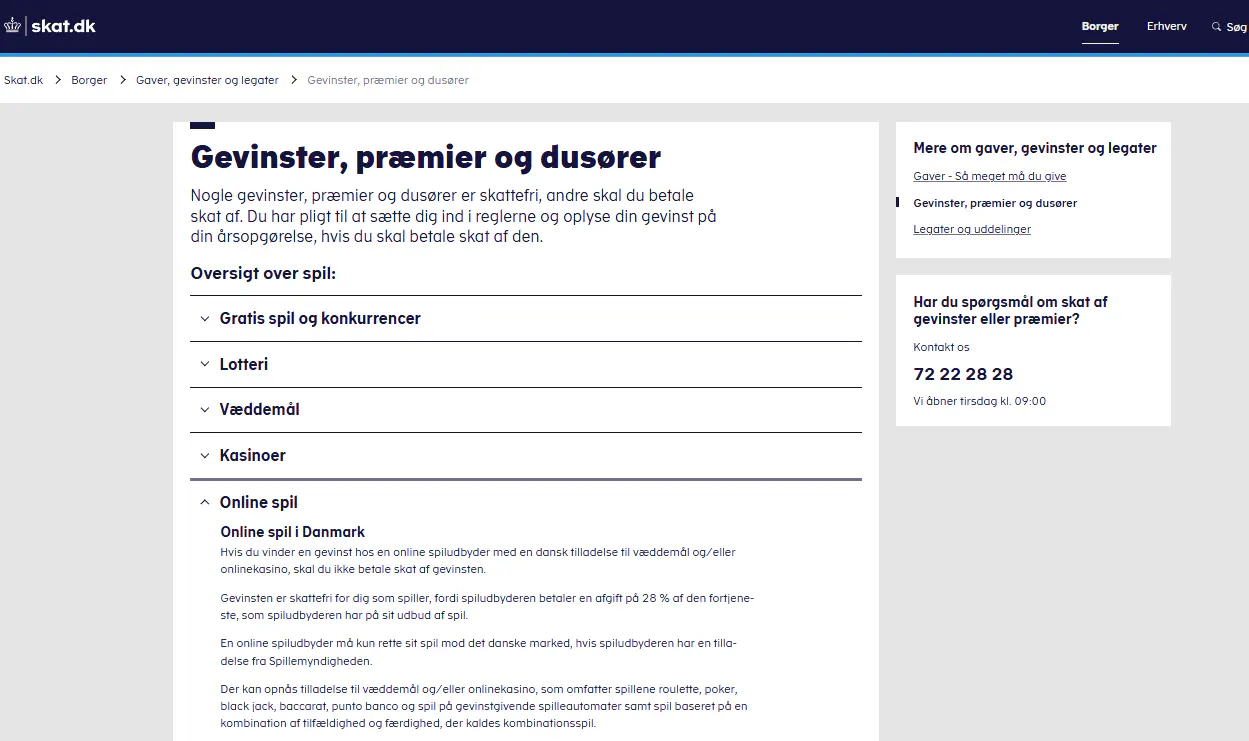Image resolution: width=1249 pixels, height=741 pixels.
Task: Click the Mere om gaver, gevinster og legater heading
Action: point(1035,148)
